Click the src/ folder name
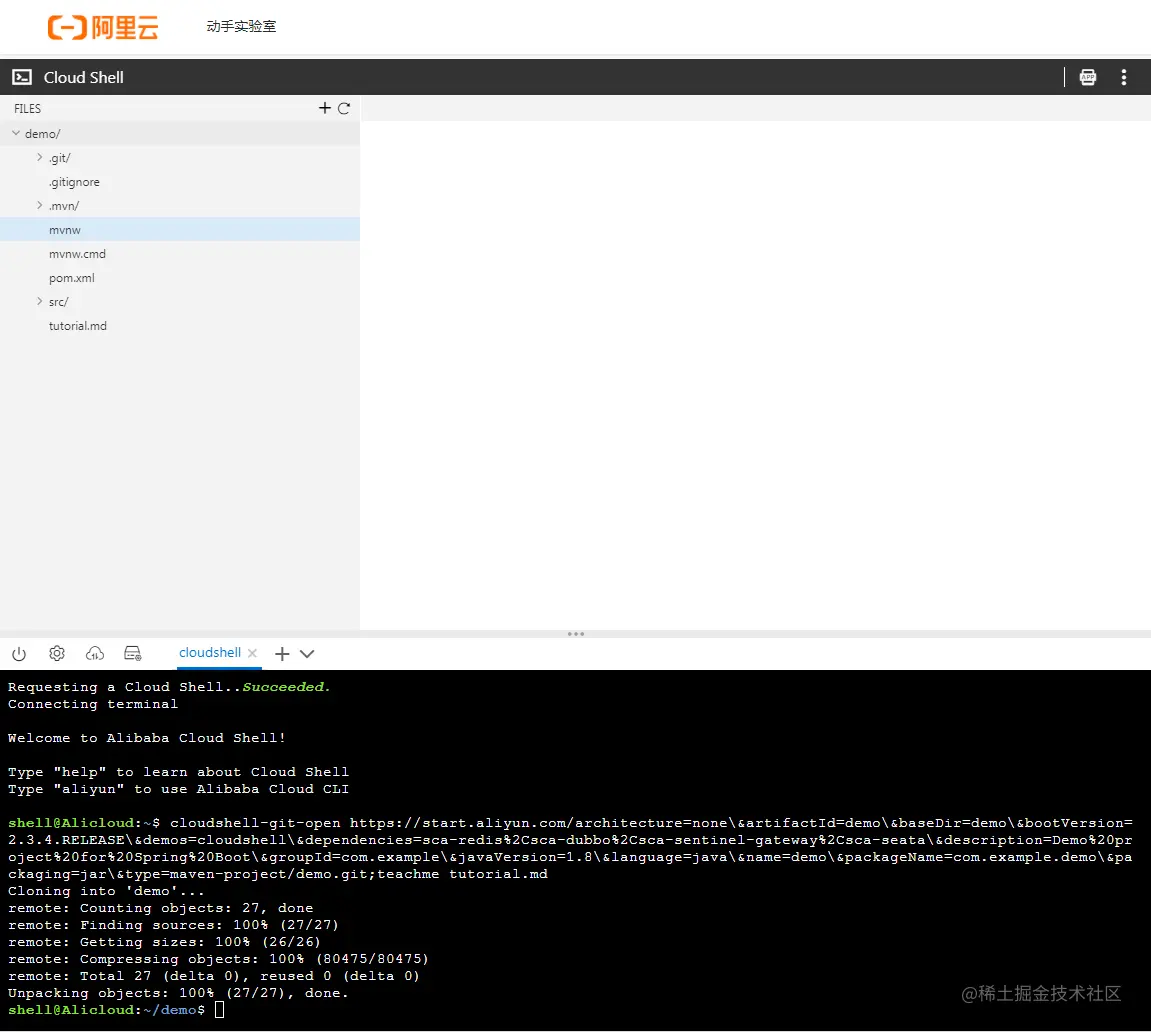1151x1033 pixels. pos(59,302)
